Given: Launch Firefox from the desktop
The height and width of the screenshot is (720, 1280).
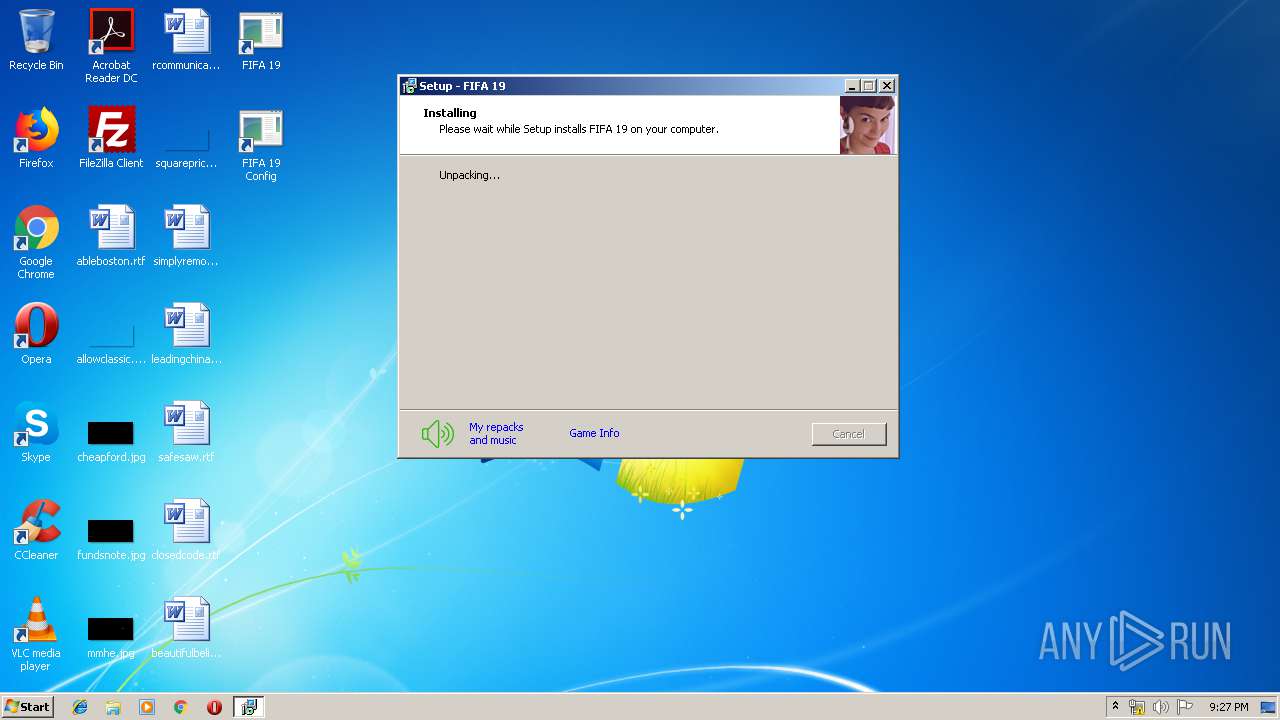Looking at the screenshot, I should point(36,139).
